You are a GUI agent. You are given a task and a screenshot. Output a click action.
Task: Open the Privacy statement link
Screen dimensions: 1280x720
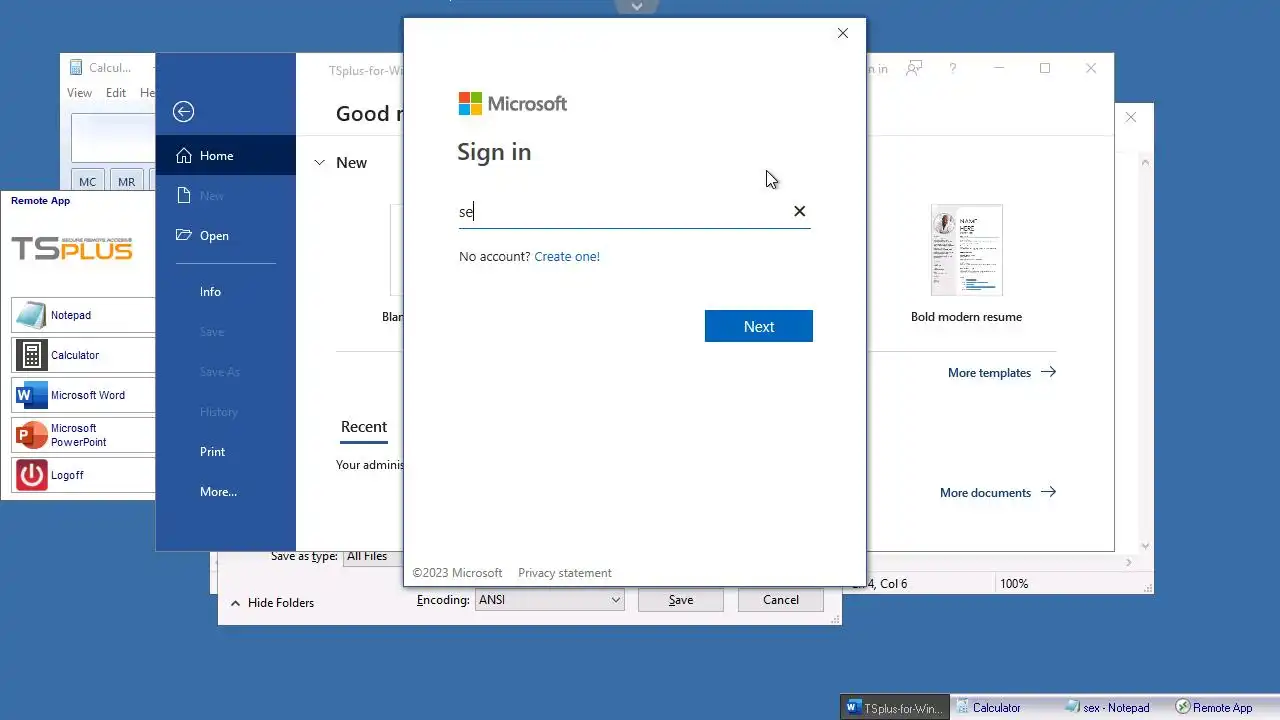tap(565, 573)
